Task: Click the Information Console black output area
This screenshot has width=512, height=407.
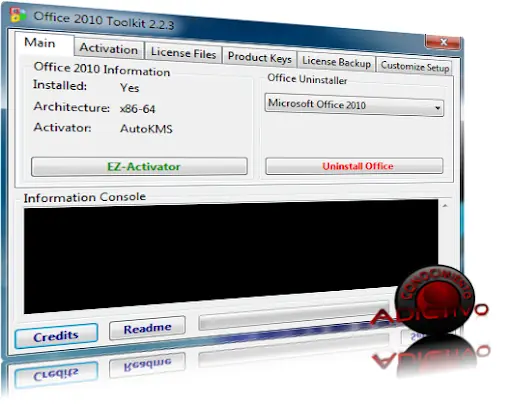Action: point(231,257)
